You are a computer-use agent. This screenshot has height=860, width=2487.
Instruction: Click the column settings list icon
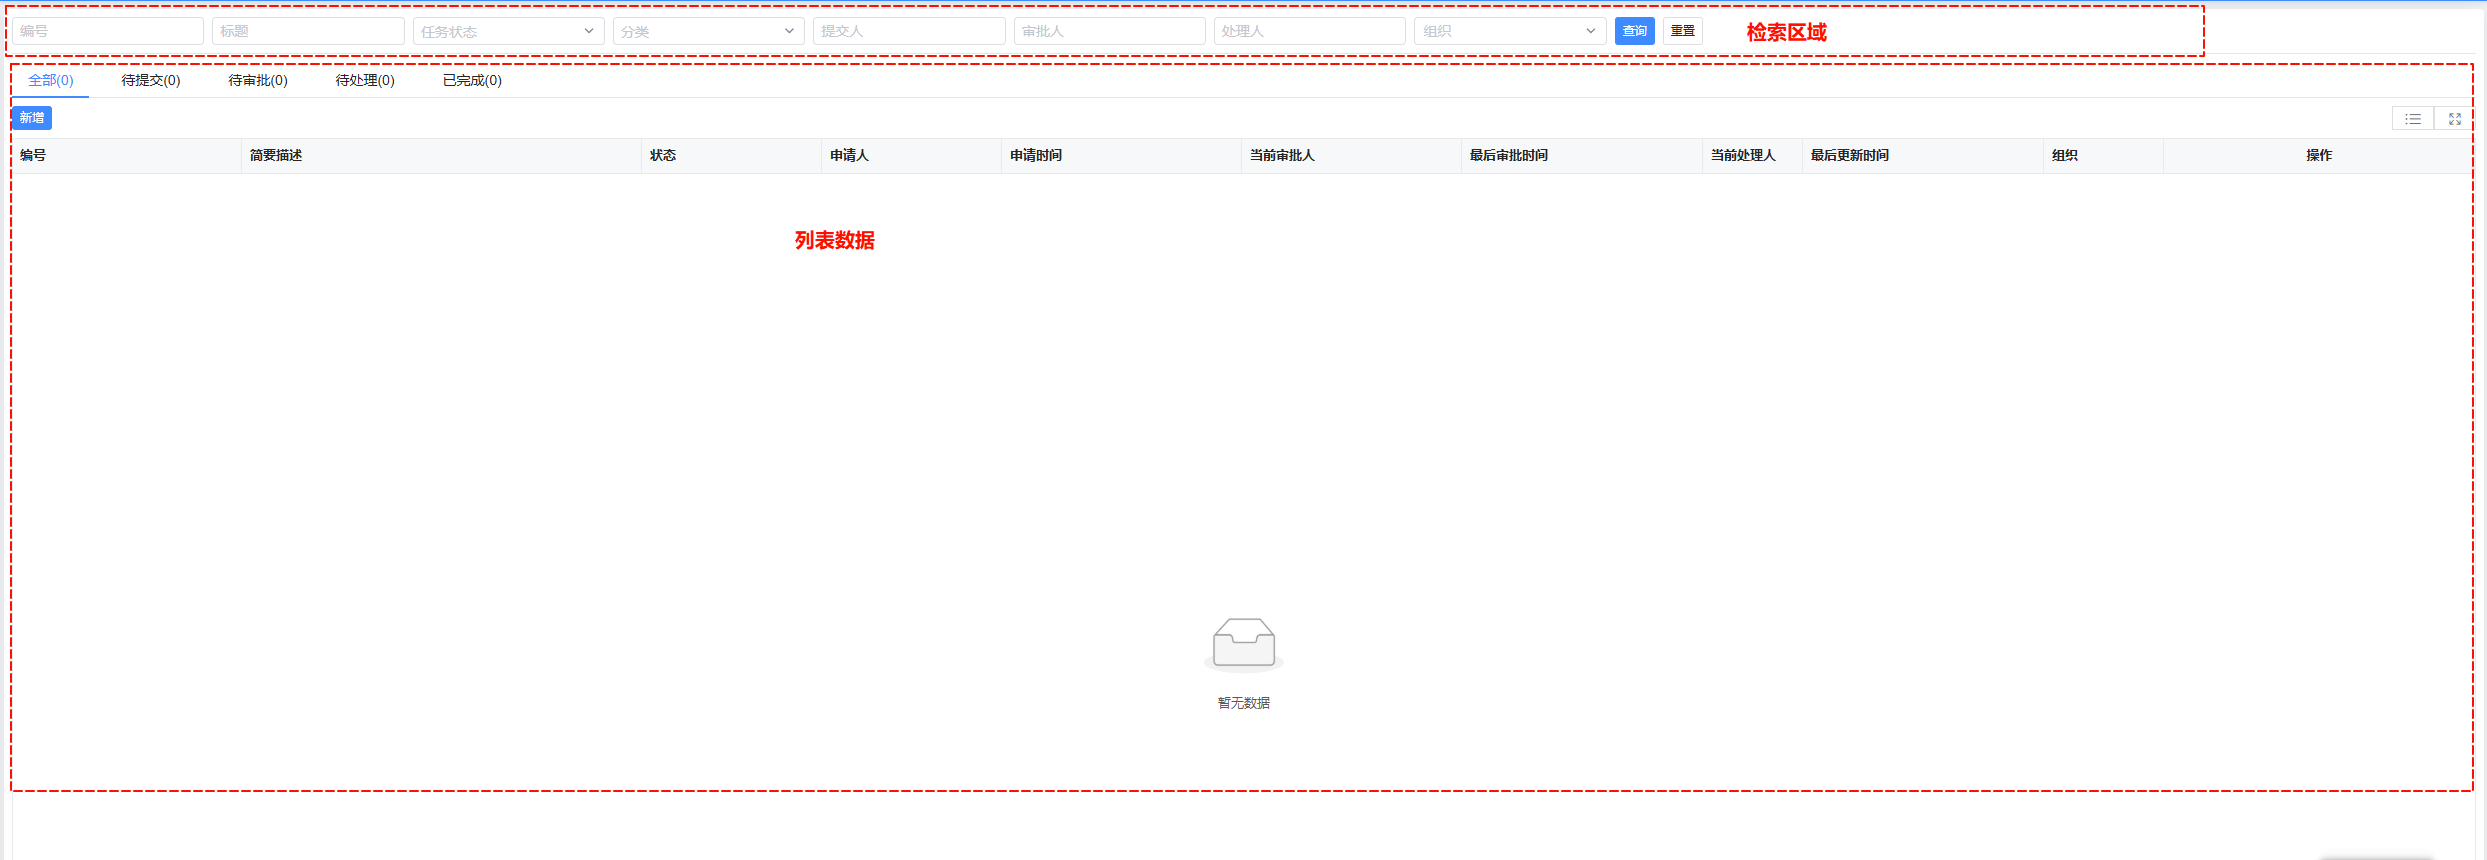tap(2412, 119)
